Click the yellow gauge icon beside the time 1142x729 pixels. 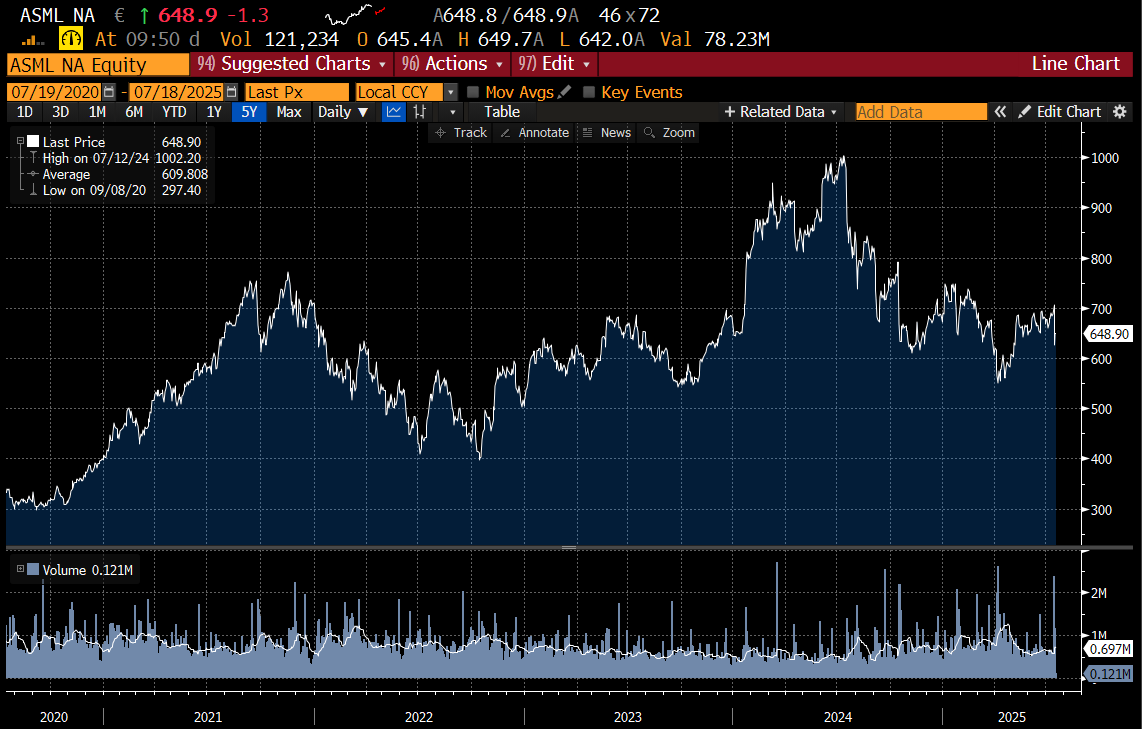[x=71, y=39]
